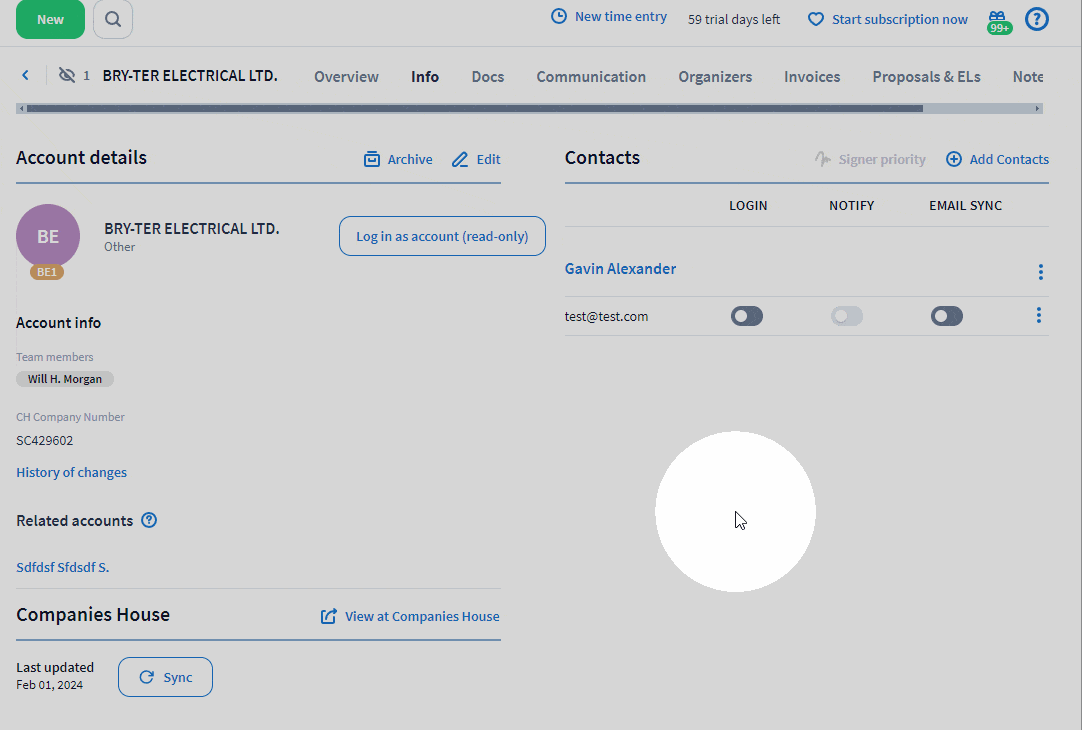This screenshot has width=1082, height=730.
Task: Open the Invoices tab
Action: pos(812,77)
